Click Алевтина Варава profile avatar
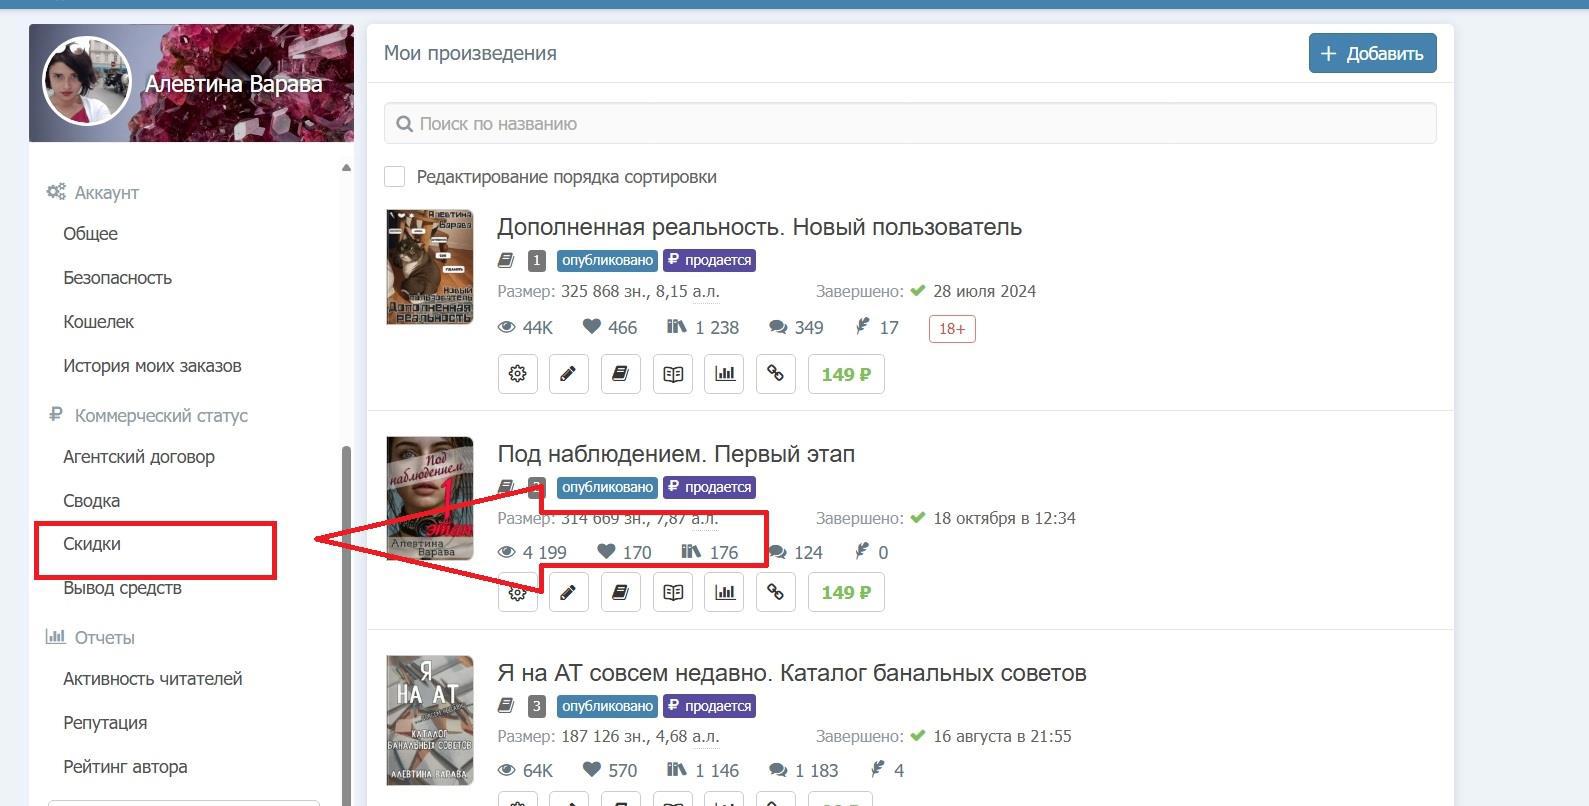The height and width of the screenshot is (806, 1589). click(86, 82)
